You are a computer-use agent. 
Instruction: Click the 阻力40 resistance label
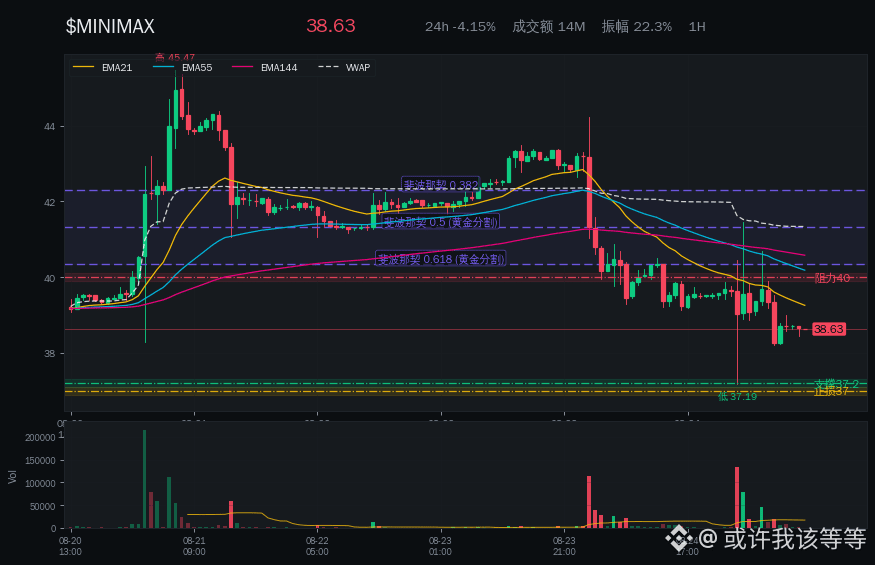pyautogui.click(x=832, y=278)
